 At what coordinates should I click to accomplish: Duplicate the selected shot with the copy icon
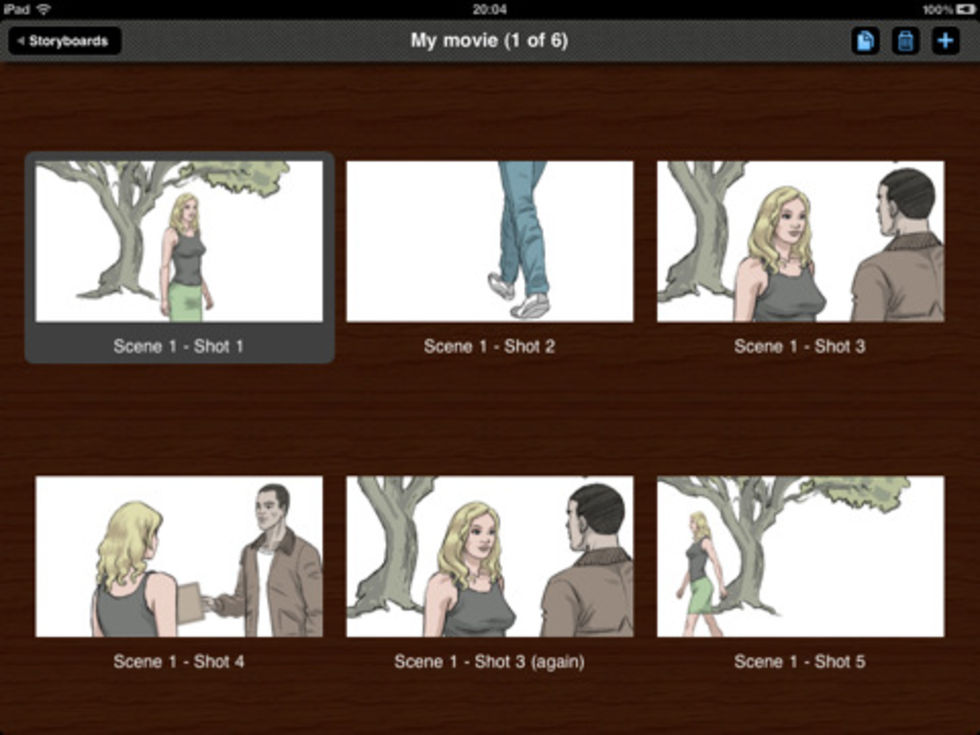865,41
